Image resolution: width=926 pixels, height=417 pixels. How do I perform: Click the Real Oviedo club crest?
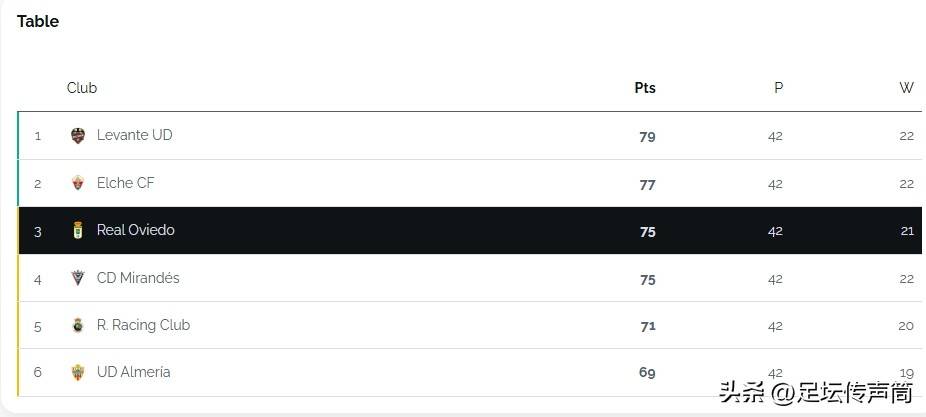(x=78, y=230)
